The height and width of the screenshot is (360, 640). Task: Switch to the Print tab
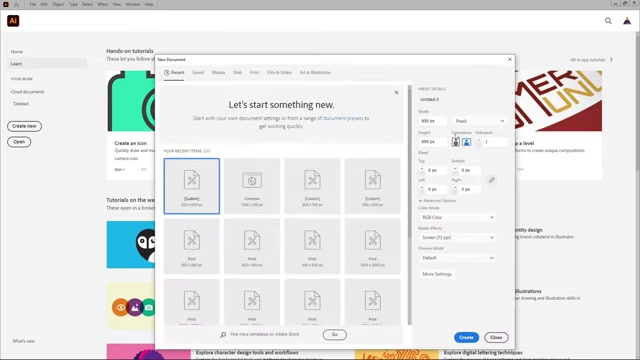click(254, 73)
